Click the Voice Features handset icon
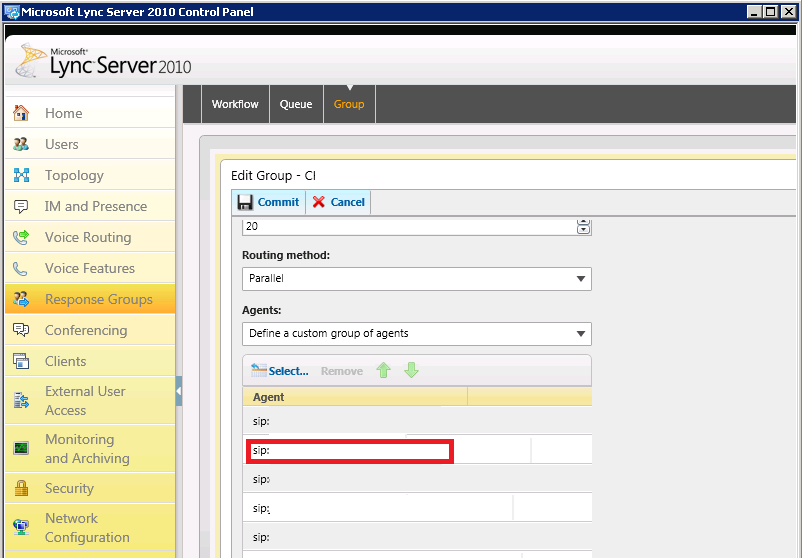The height and width of the screenshot is (558, 802). pyautogui.click(x=20, y=269)
